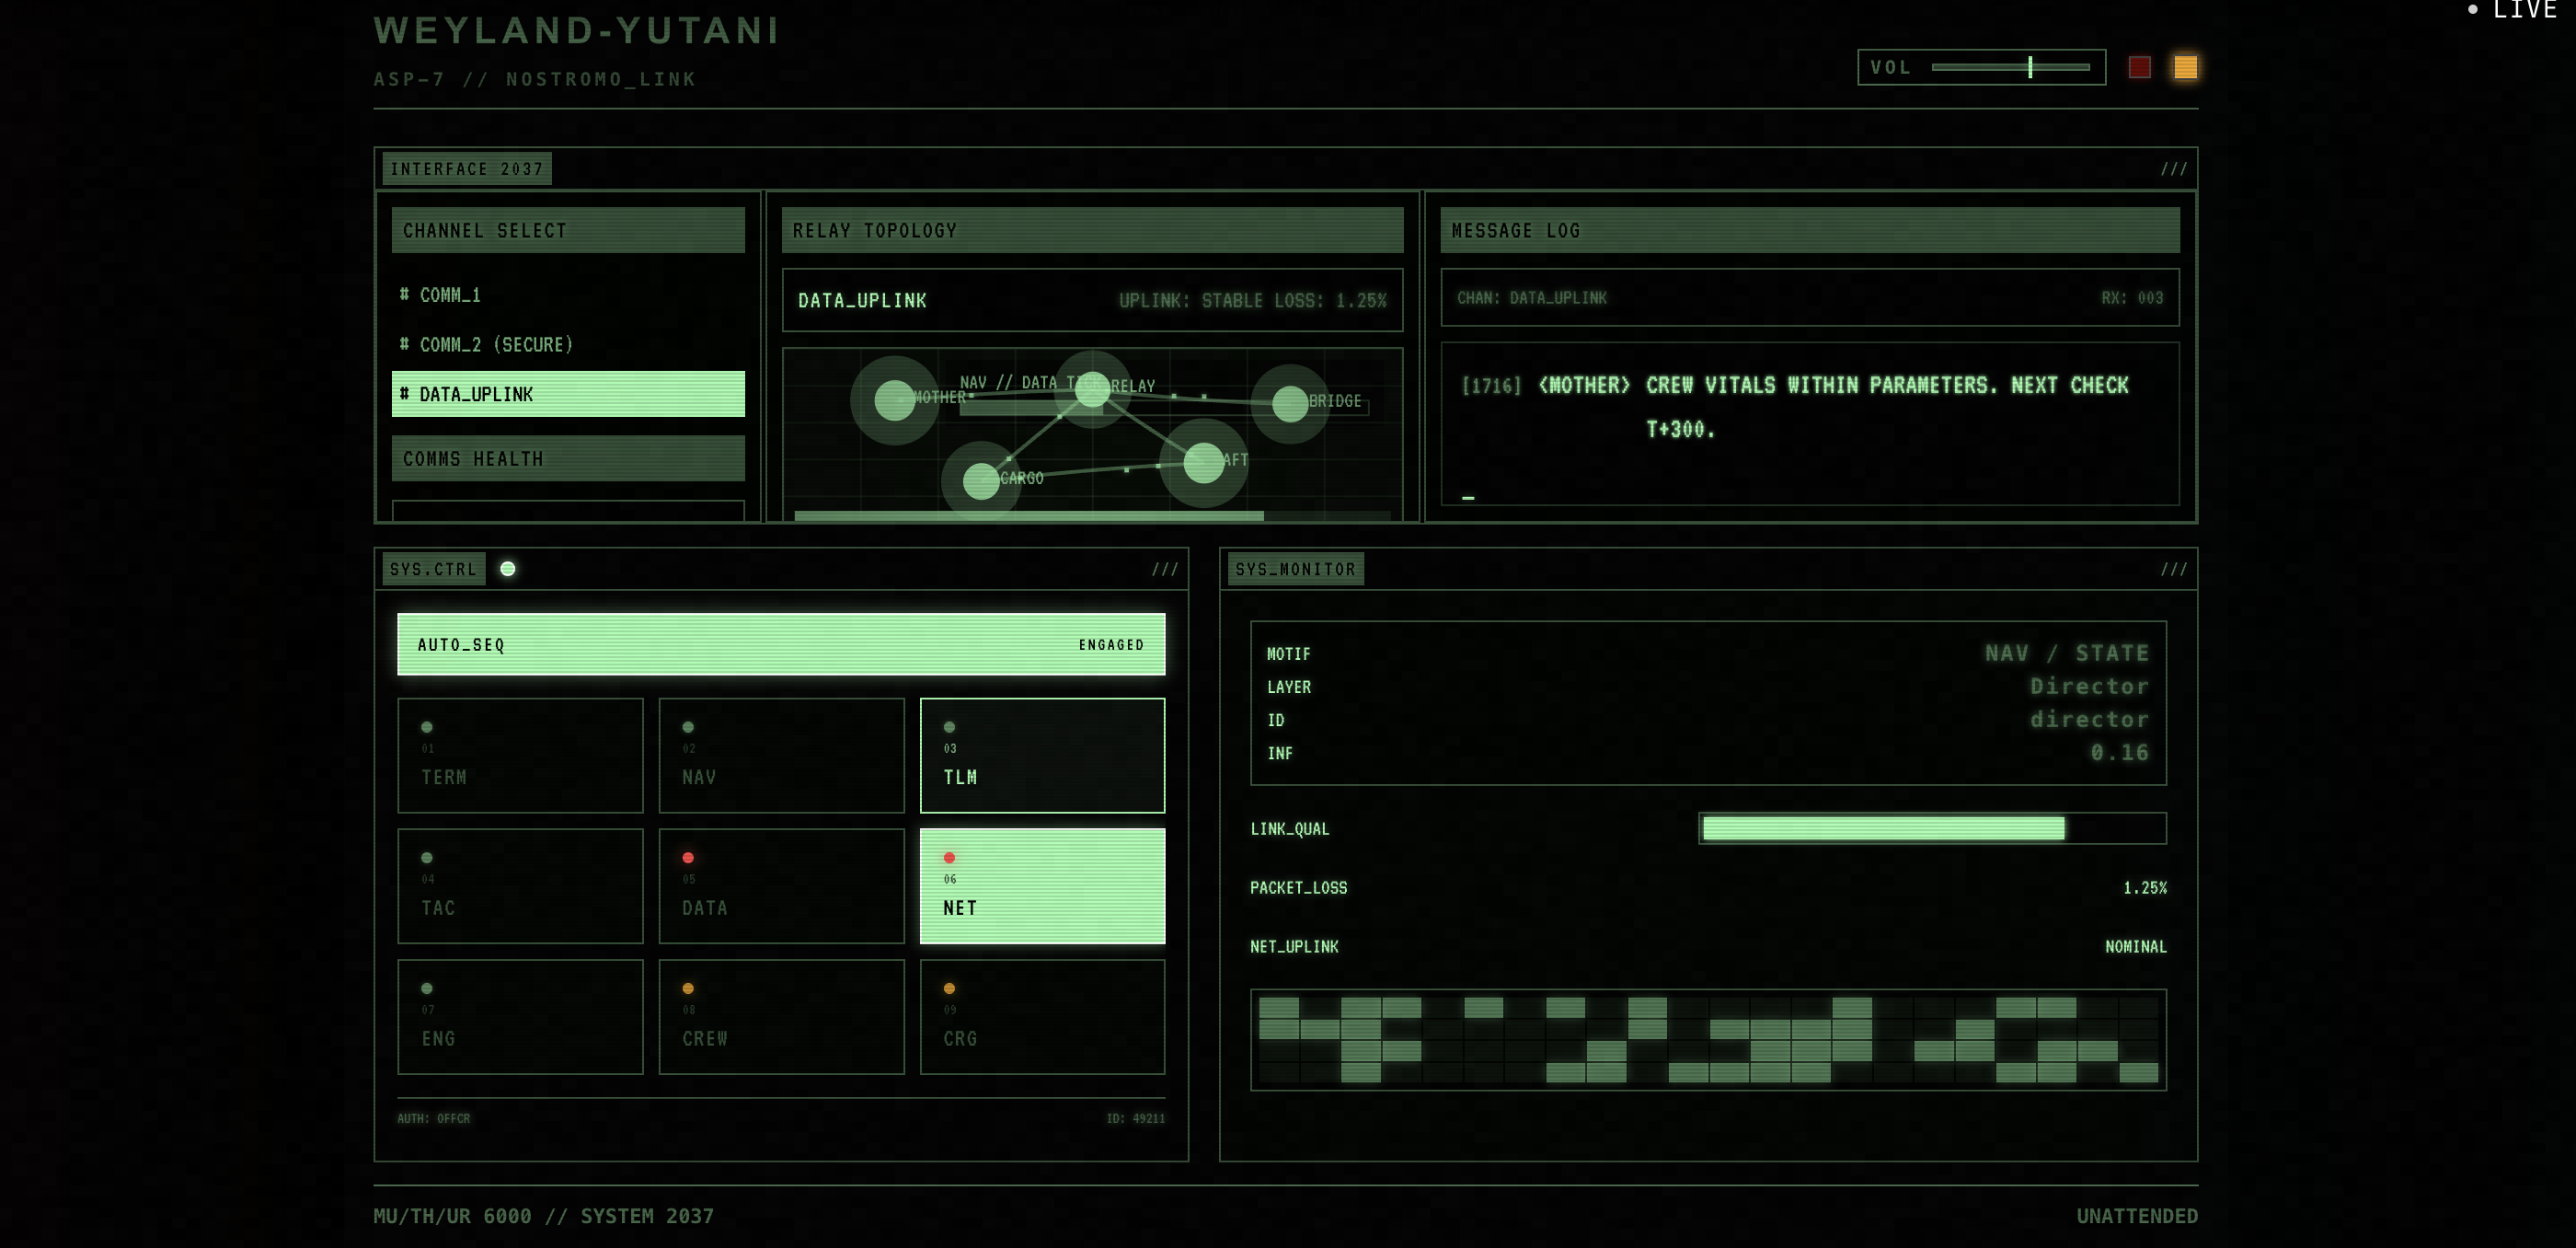Image resolution: width=2576 pixels, height=1248 pixels.
Task: Click the BRIDGE relay node
Action: [x=1289, y=404]
